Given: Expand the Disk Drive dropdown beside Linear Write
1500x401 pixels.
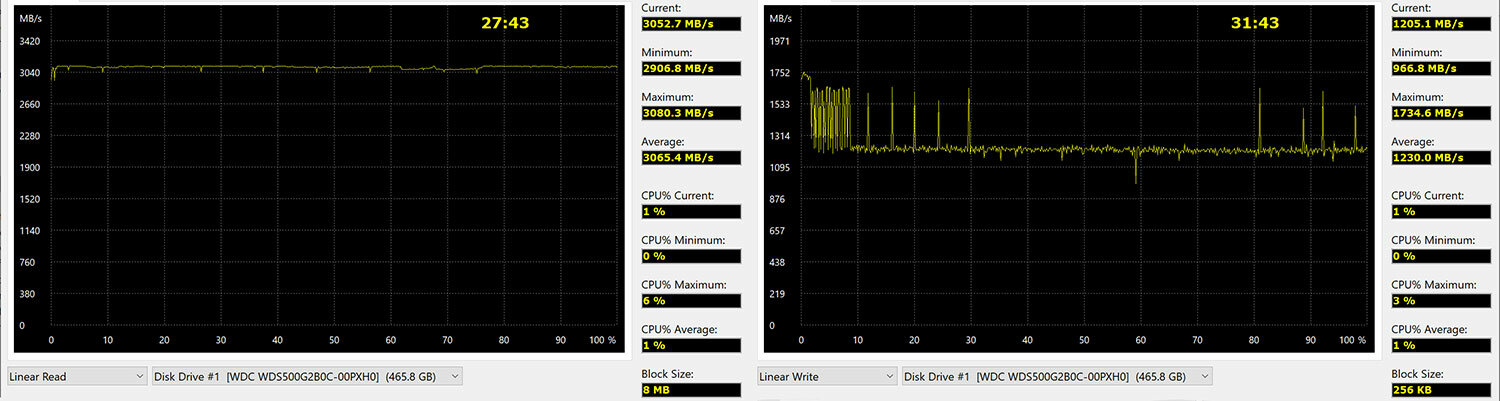Looking at the screenshot, I should click(1056, 377).
